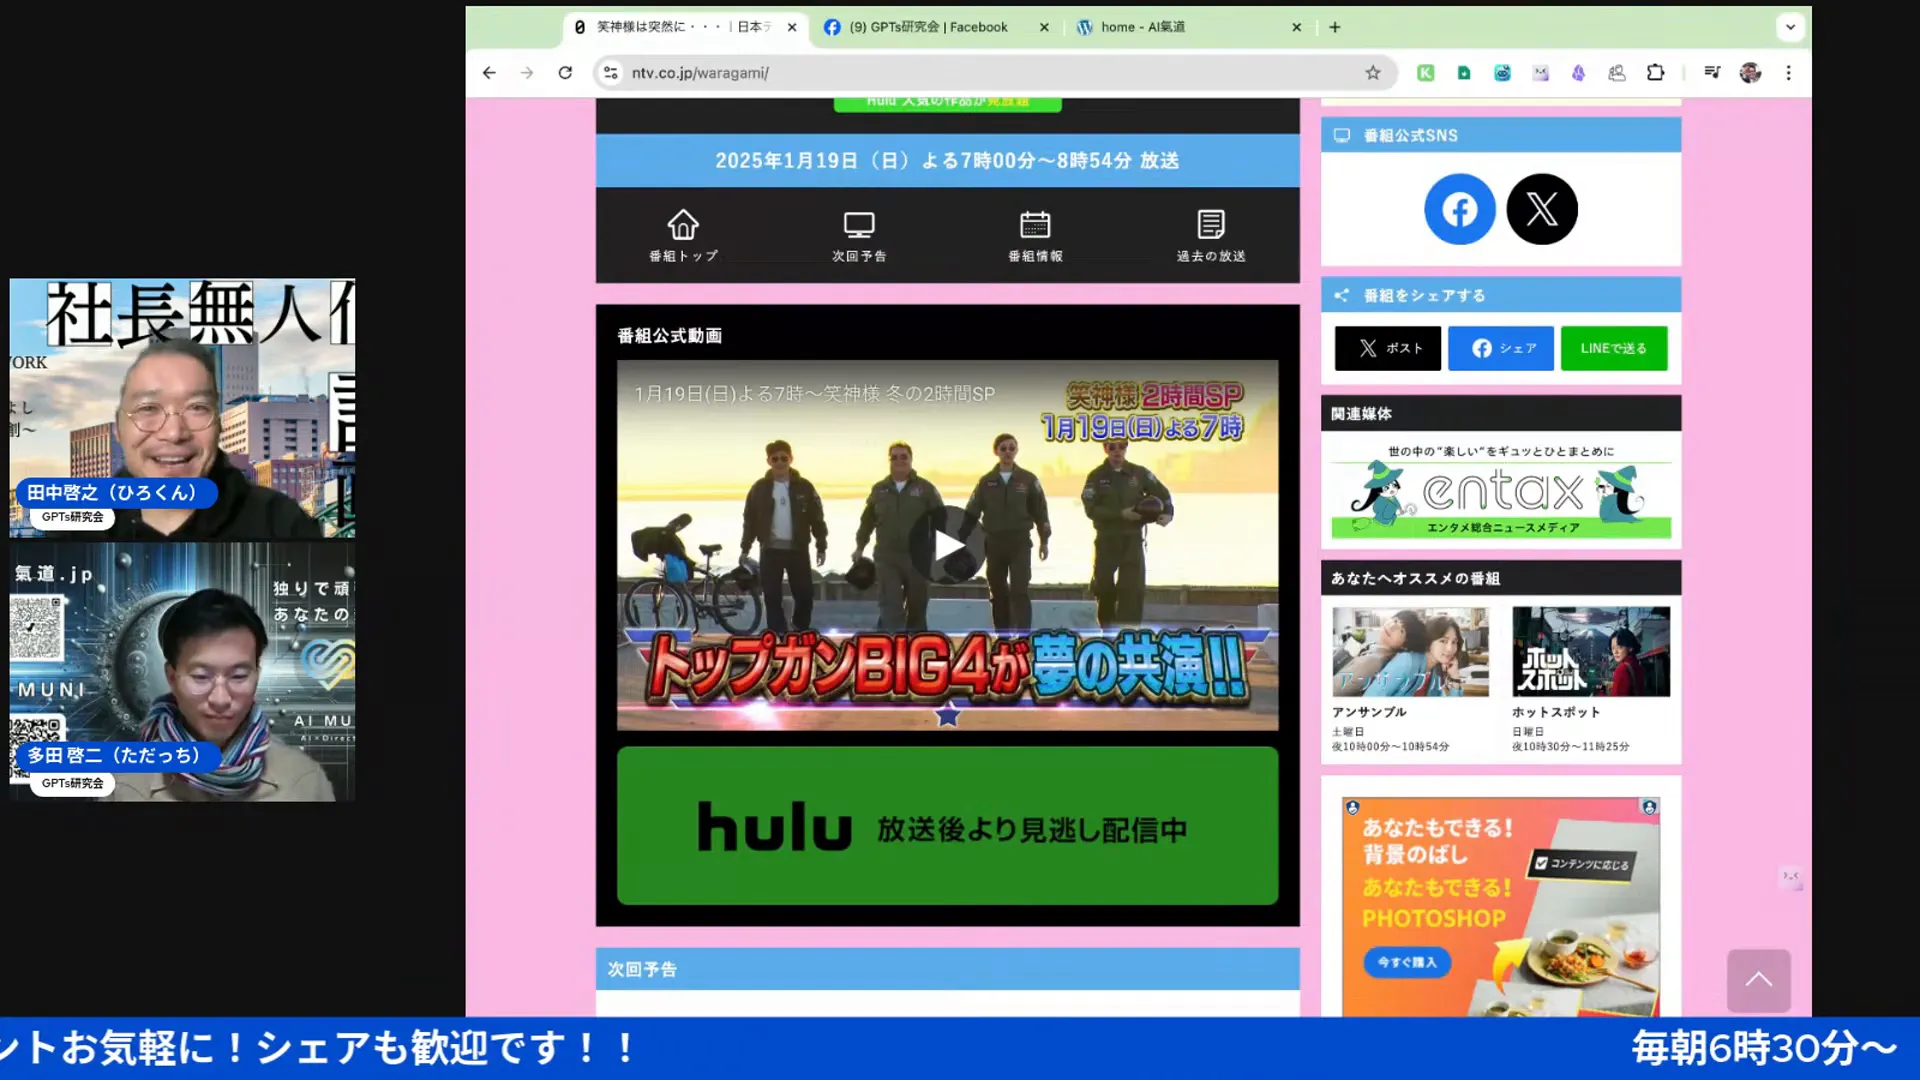Open 番組情報 calendar icon

click(x=1035, y=235)
